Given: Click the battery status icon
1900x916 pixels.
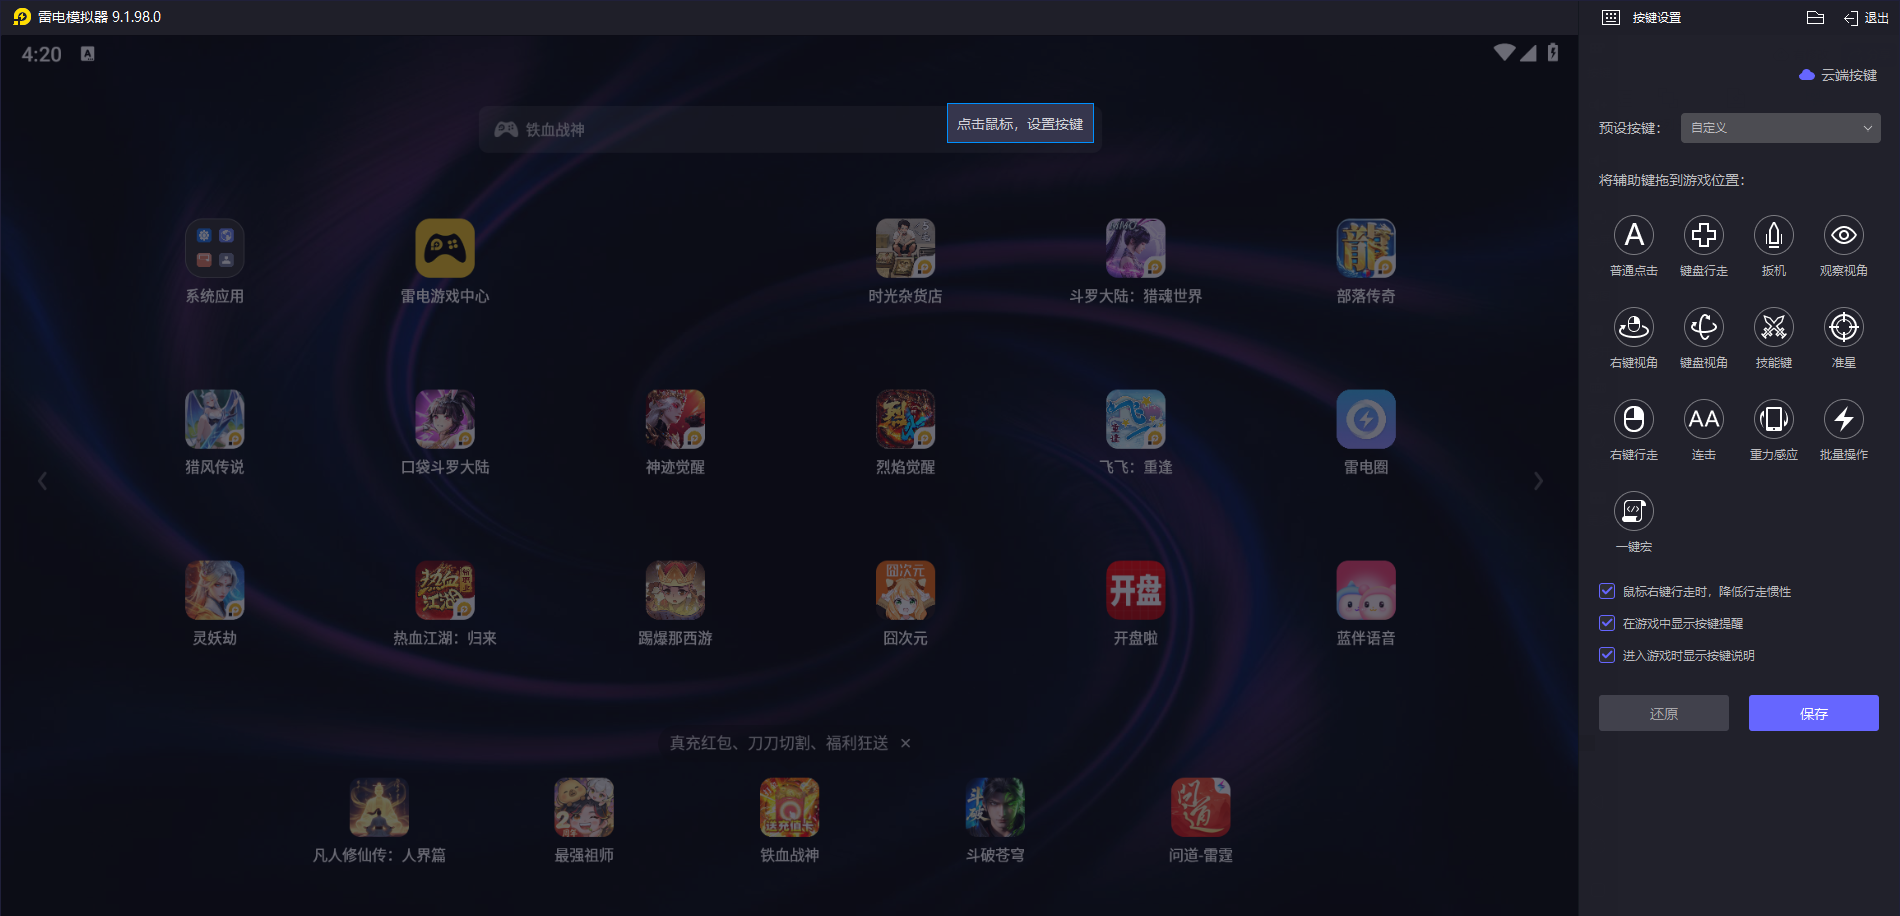Looking at the screenshot, I should coord(1553,52).
